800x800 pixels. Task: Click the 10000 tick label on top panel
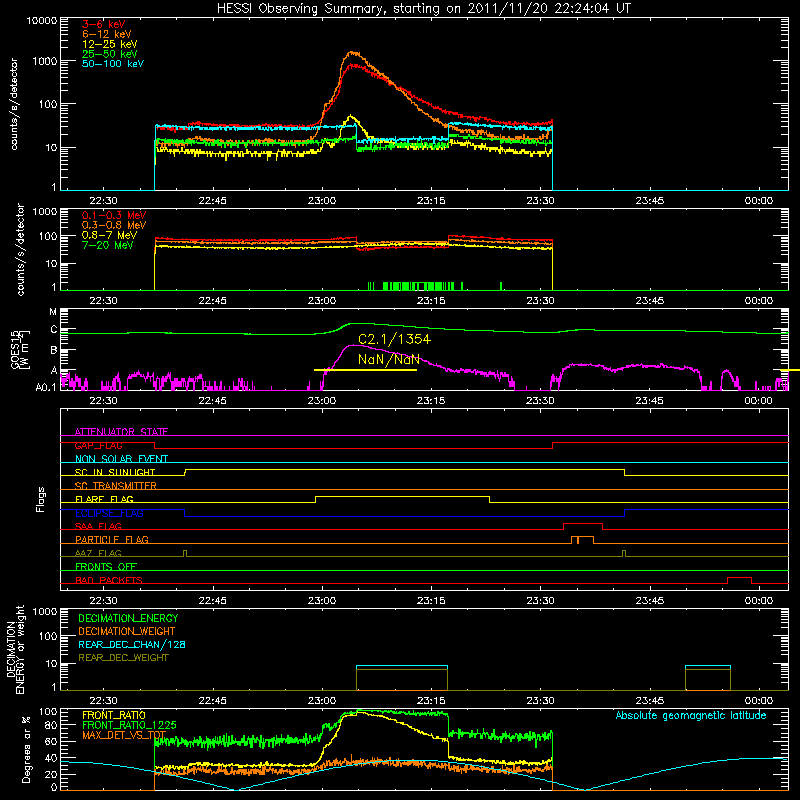click(x=41, y=20)
